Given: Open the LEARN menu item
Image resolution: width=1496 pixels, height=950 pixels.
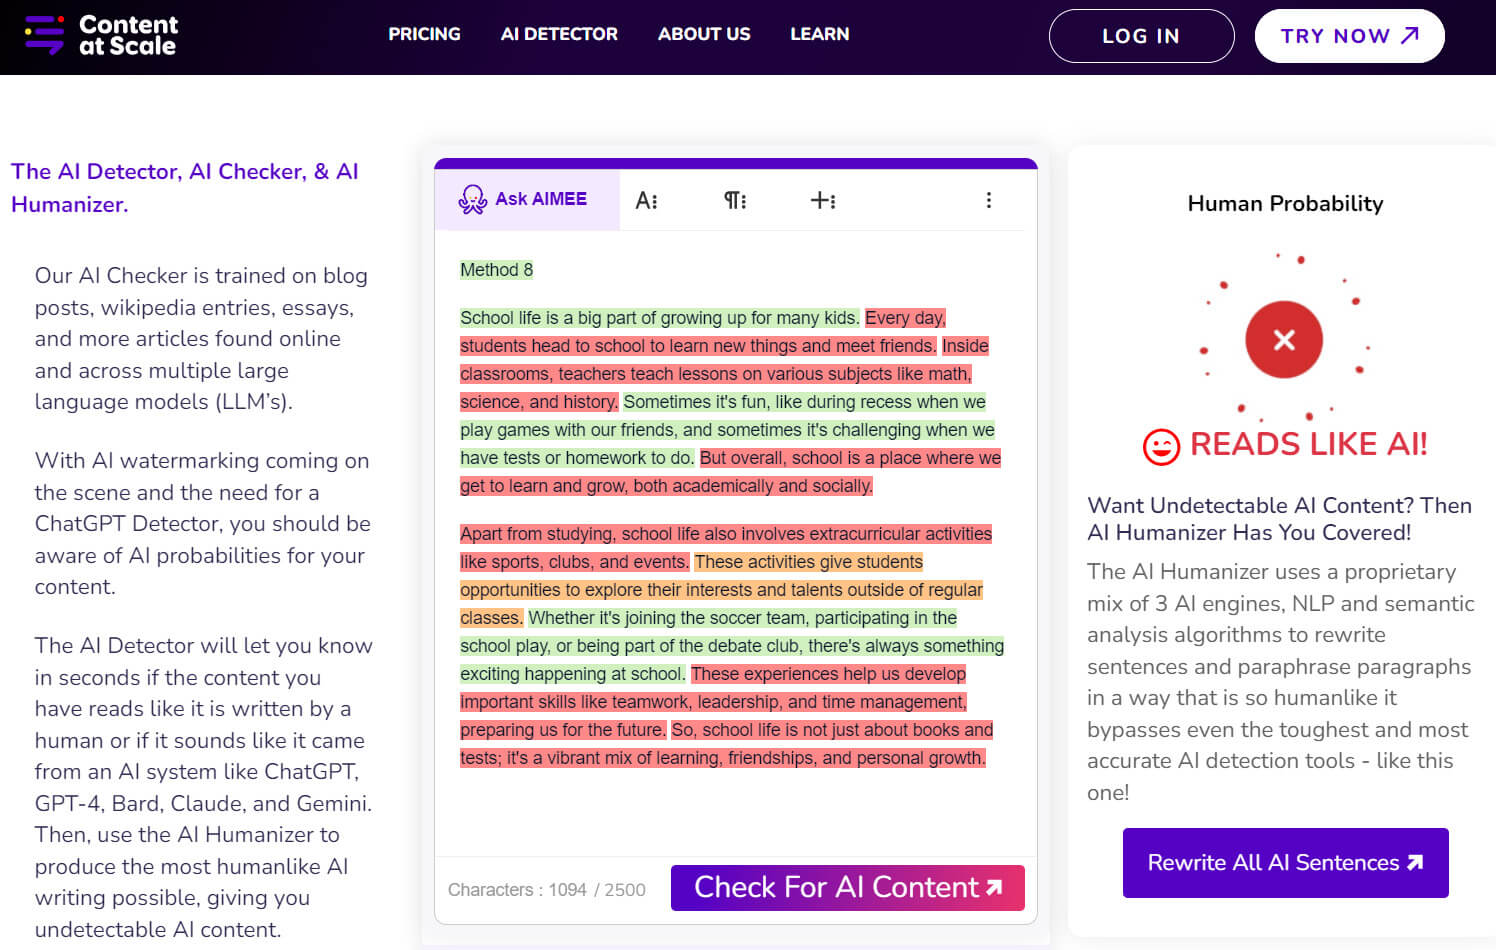Looking at the screenshot, I should point(820,34).
